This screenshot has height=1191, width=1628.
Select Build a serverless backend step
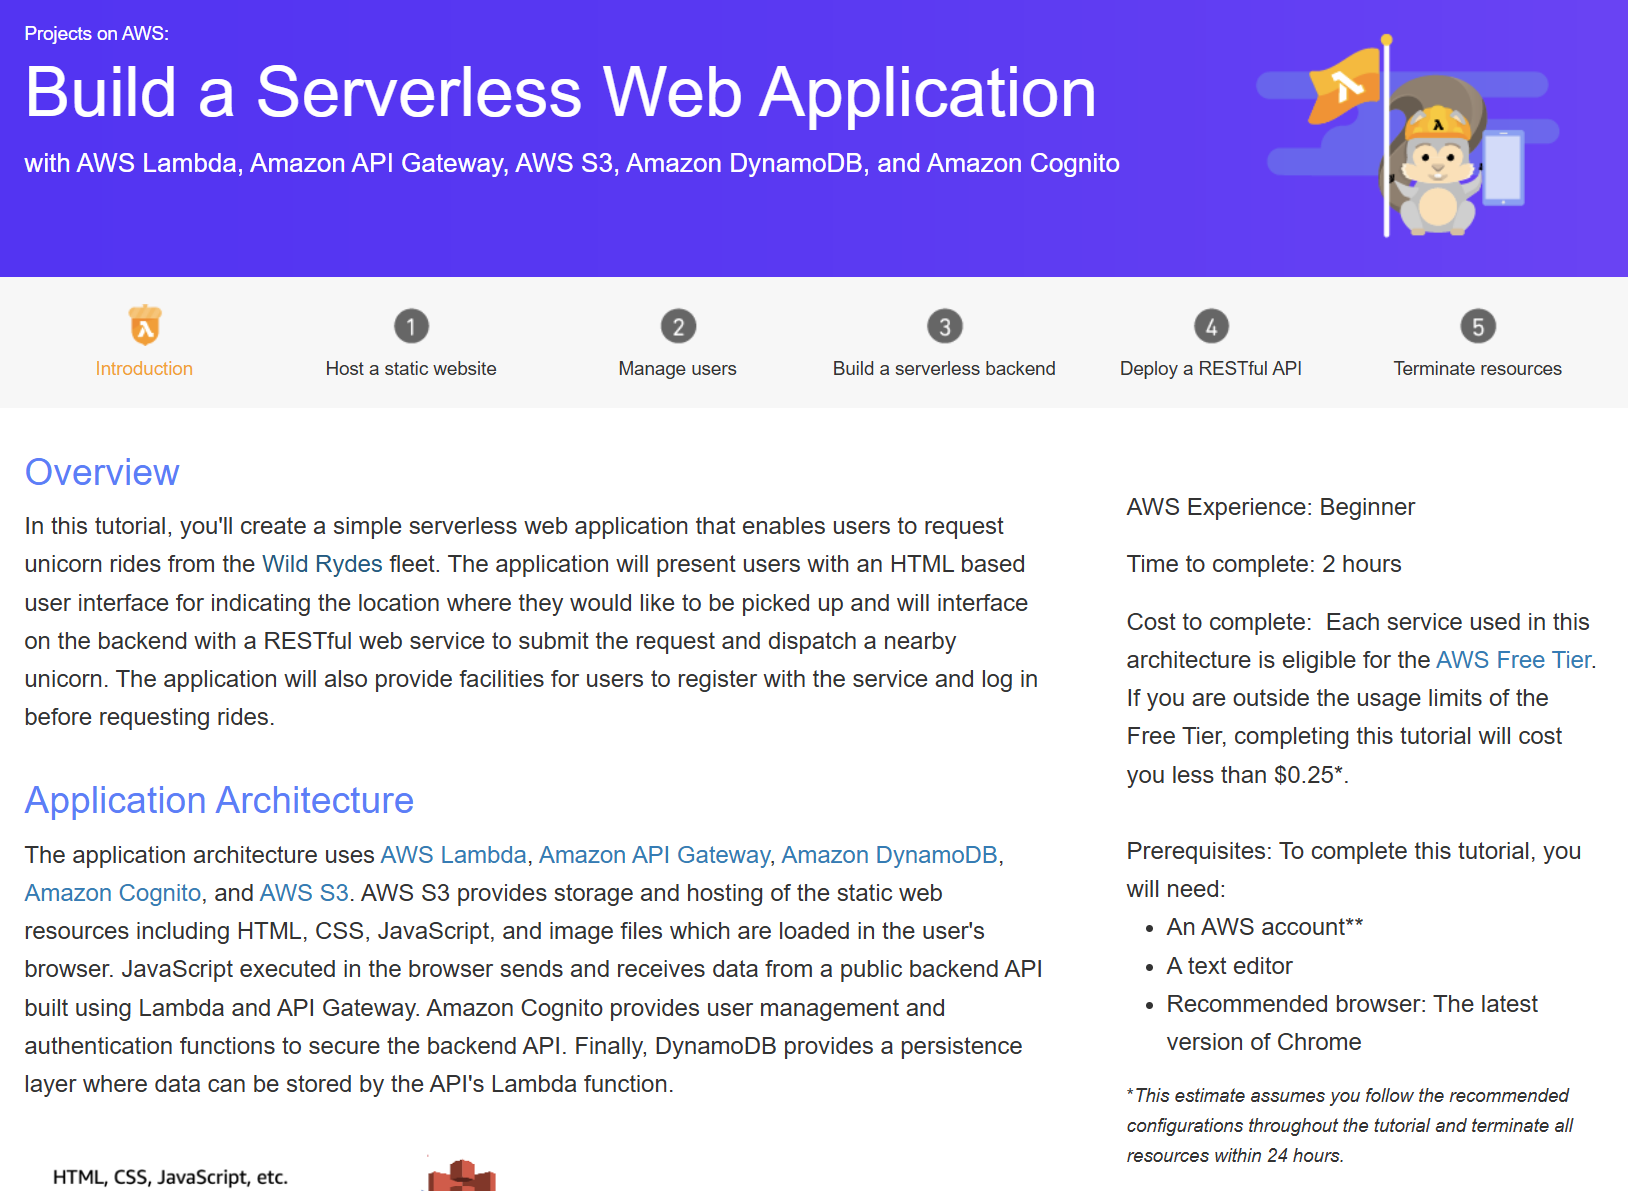click(944, 368)
